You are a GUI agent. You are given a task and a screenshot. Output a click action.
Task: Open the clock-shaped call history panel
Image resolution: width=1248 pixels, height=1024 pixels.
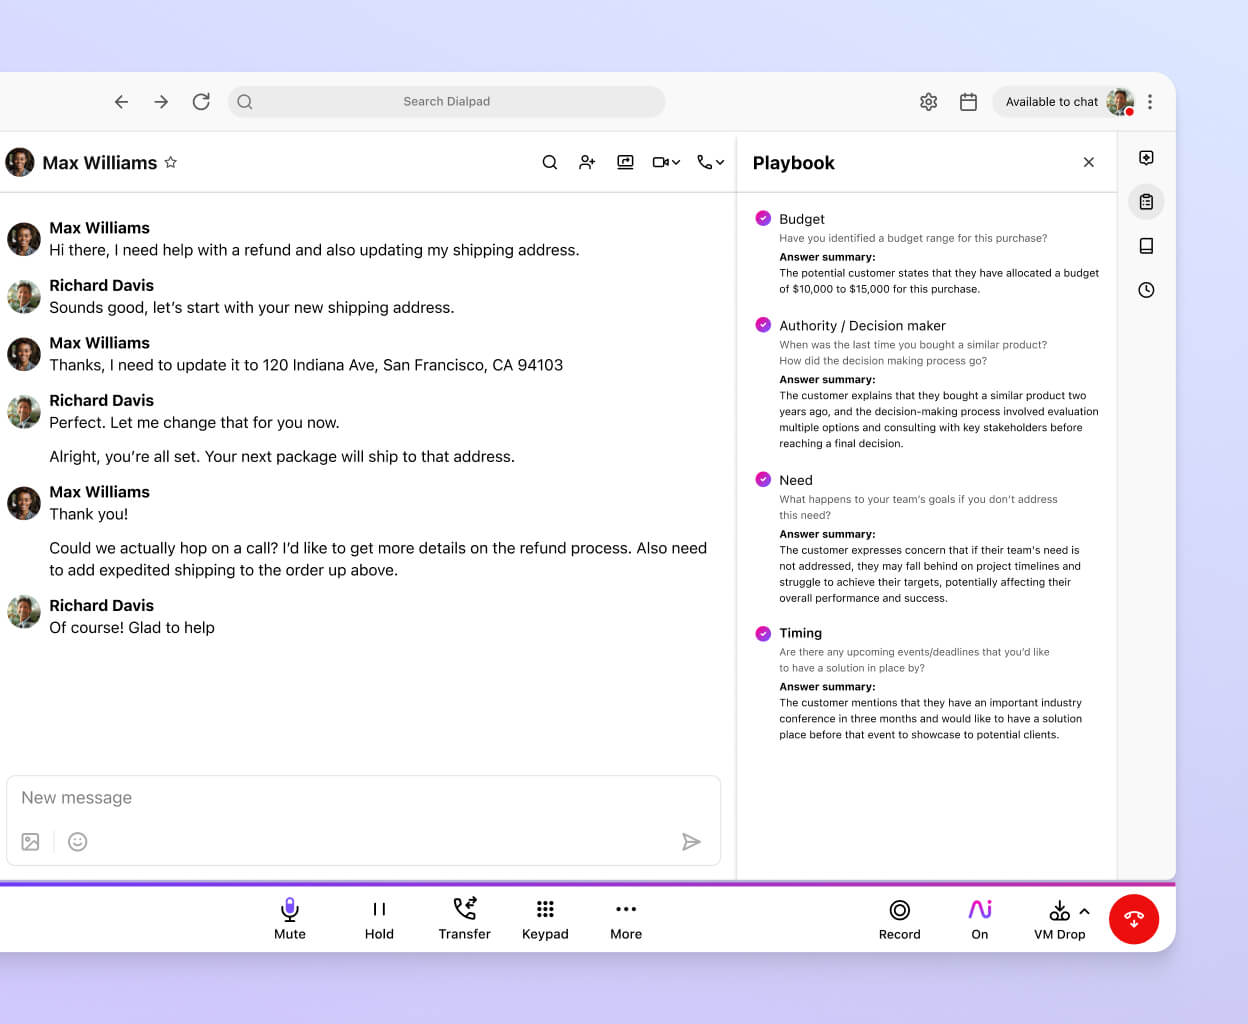pos(1146,290)
